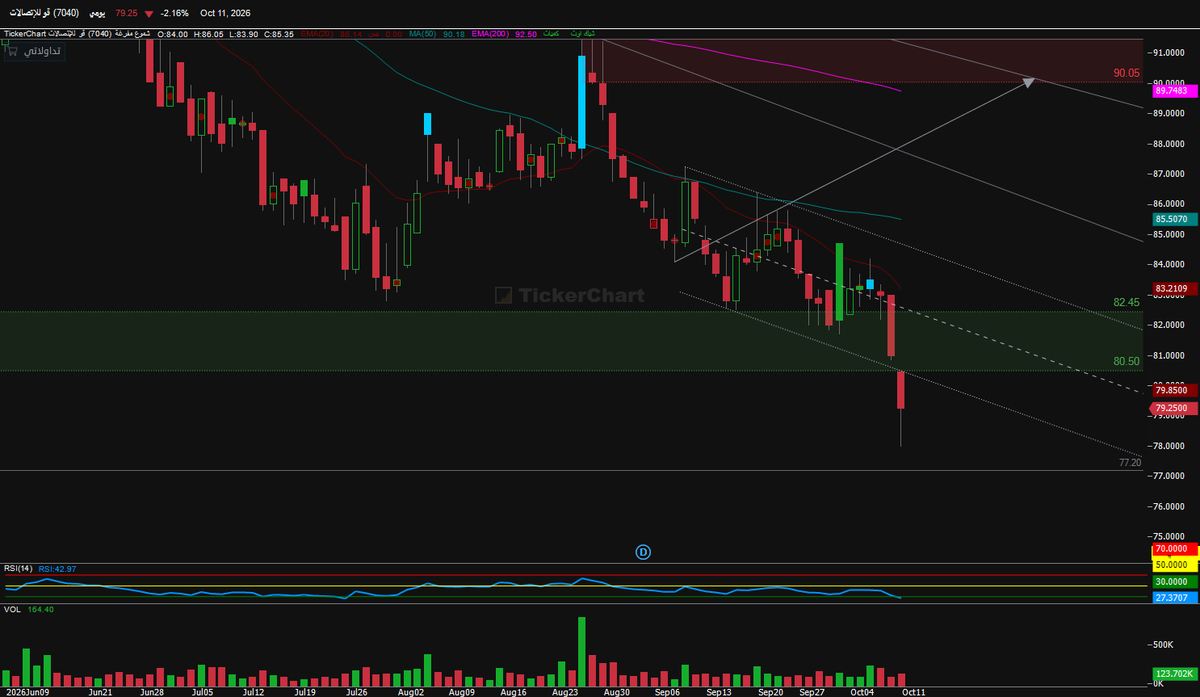Click the H:86.05 high value
Viewport: 1200px width, 697px height.
click(x=210, y=34)
